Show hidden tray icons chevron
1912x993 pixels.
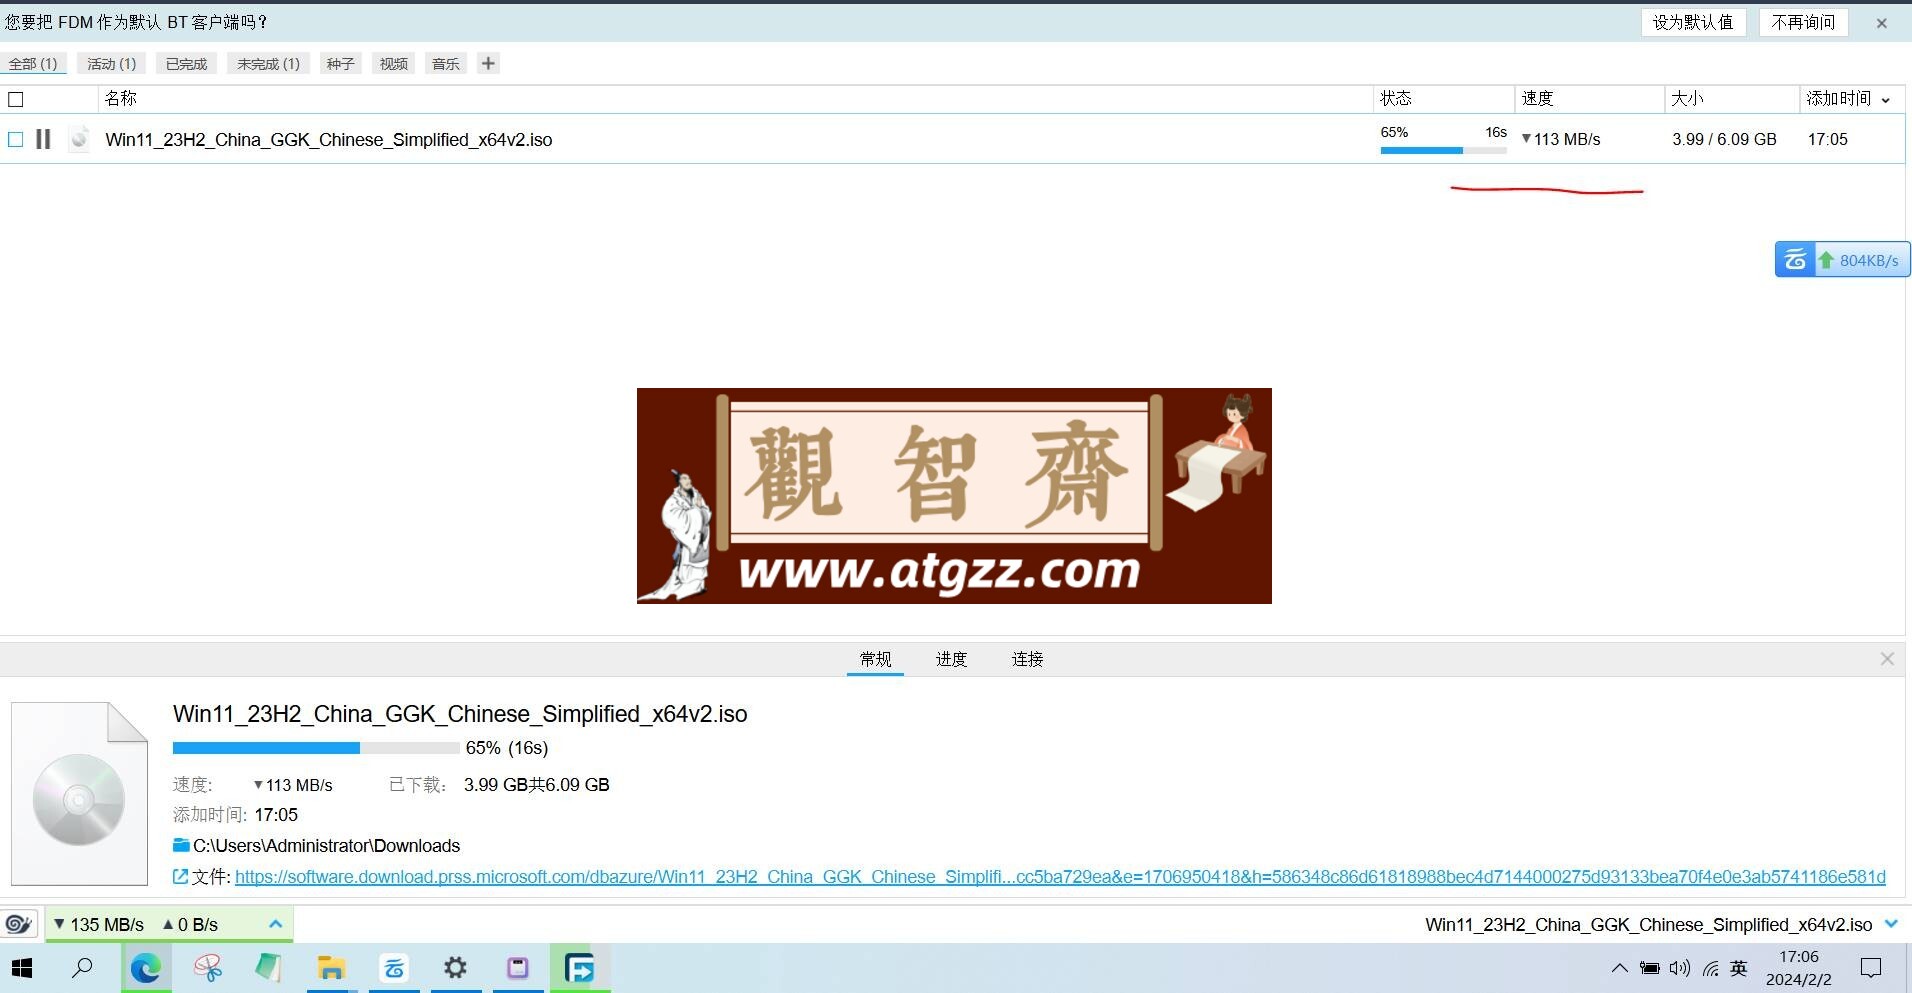[x=1619, y=968]
